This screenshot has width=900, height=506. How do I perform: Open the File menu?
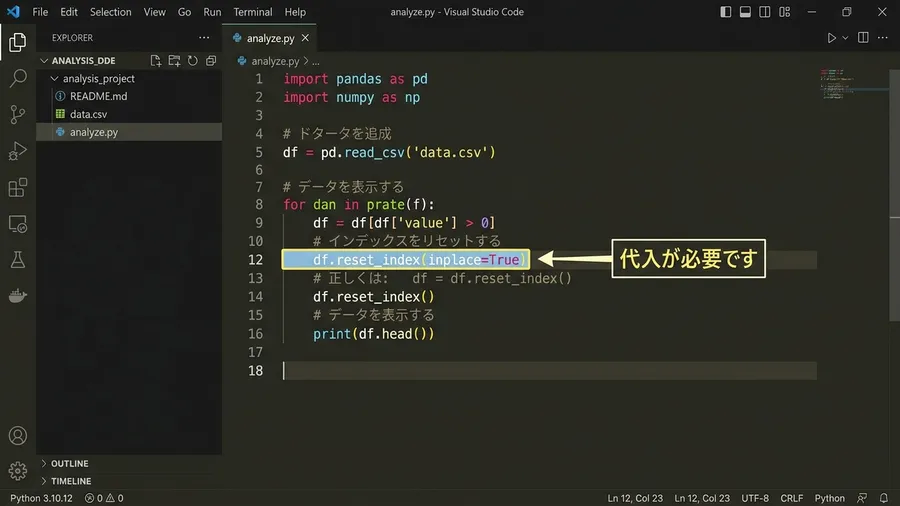pos(40,11)
